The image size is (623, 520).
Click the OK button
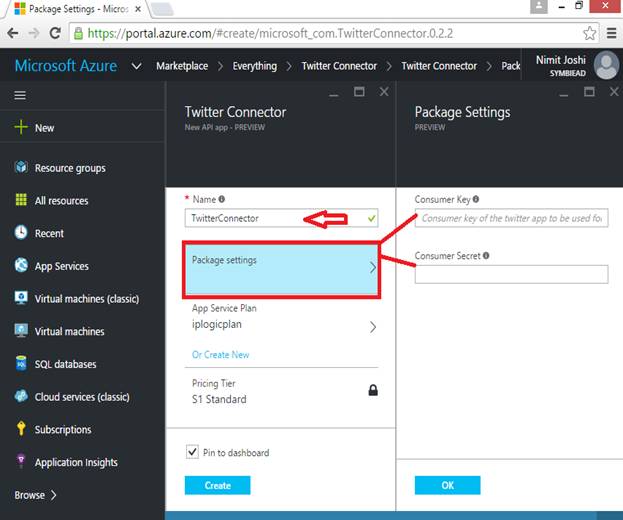[447, 485]
